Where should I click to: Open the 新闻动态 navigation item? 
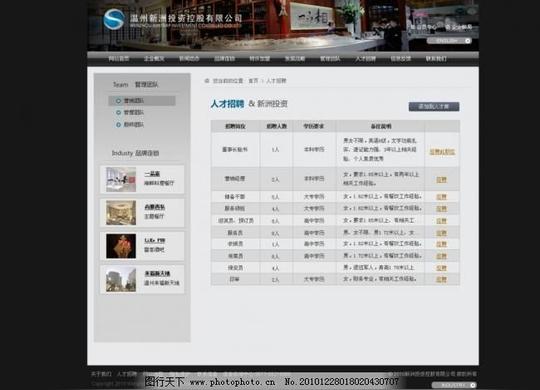tap(189, 59)
